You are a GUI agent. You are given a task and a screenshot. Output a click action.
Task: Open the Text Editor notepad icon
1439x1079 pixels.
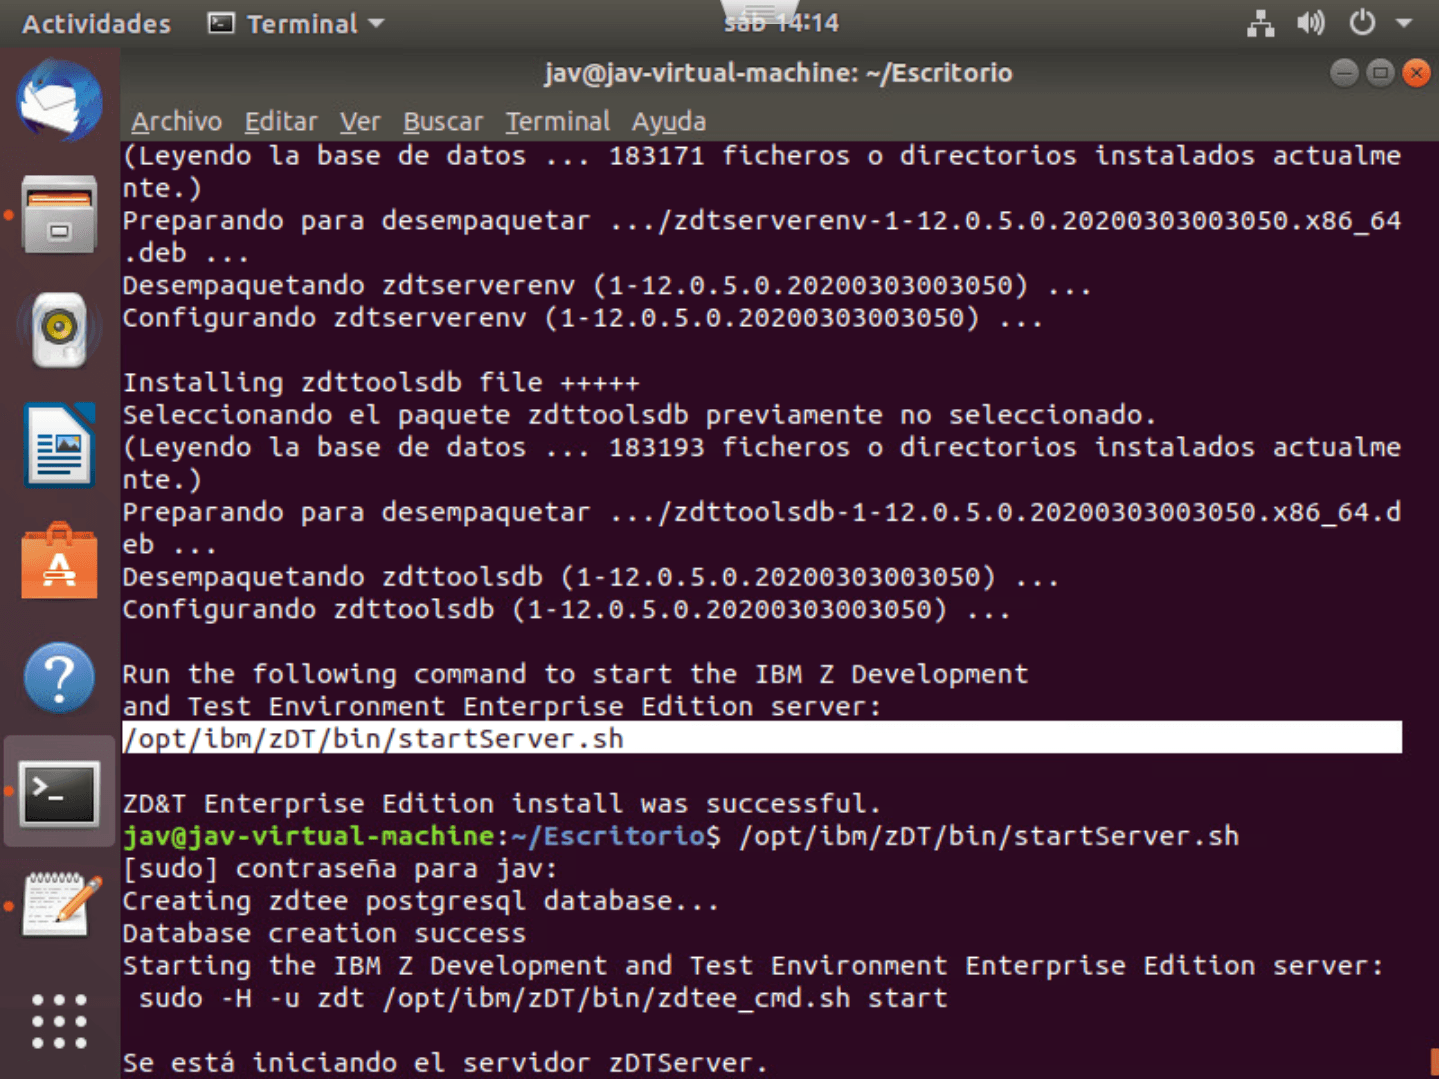point(59,905)
